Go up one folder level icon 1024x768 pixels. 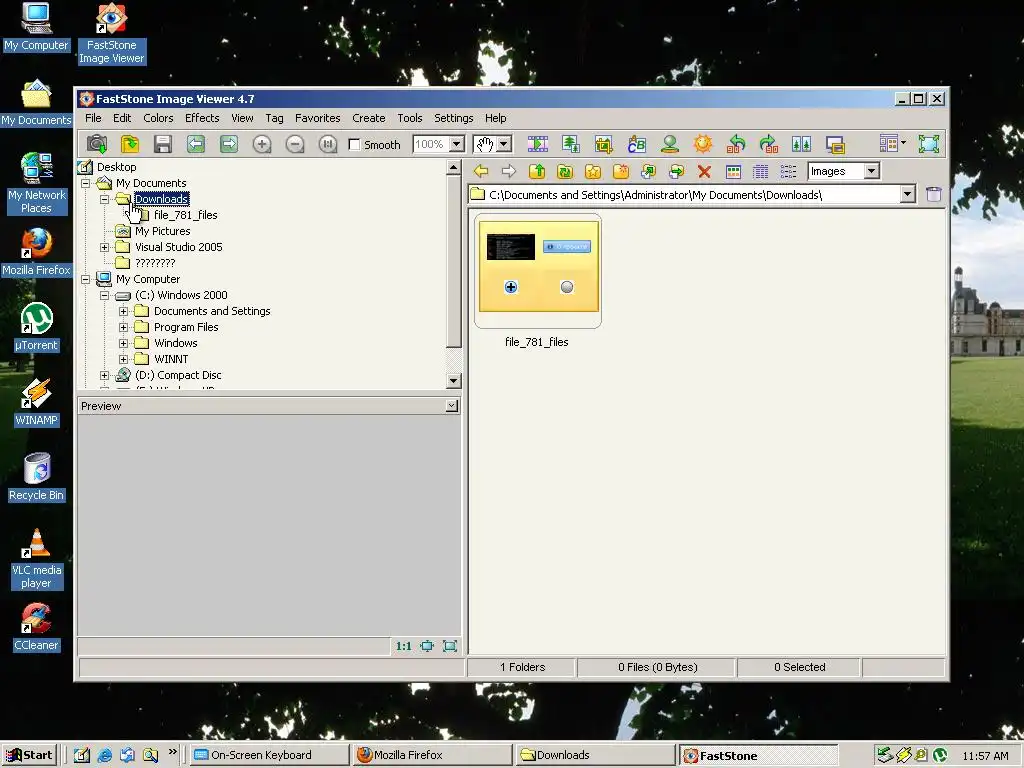[537, 171]
